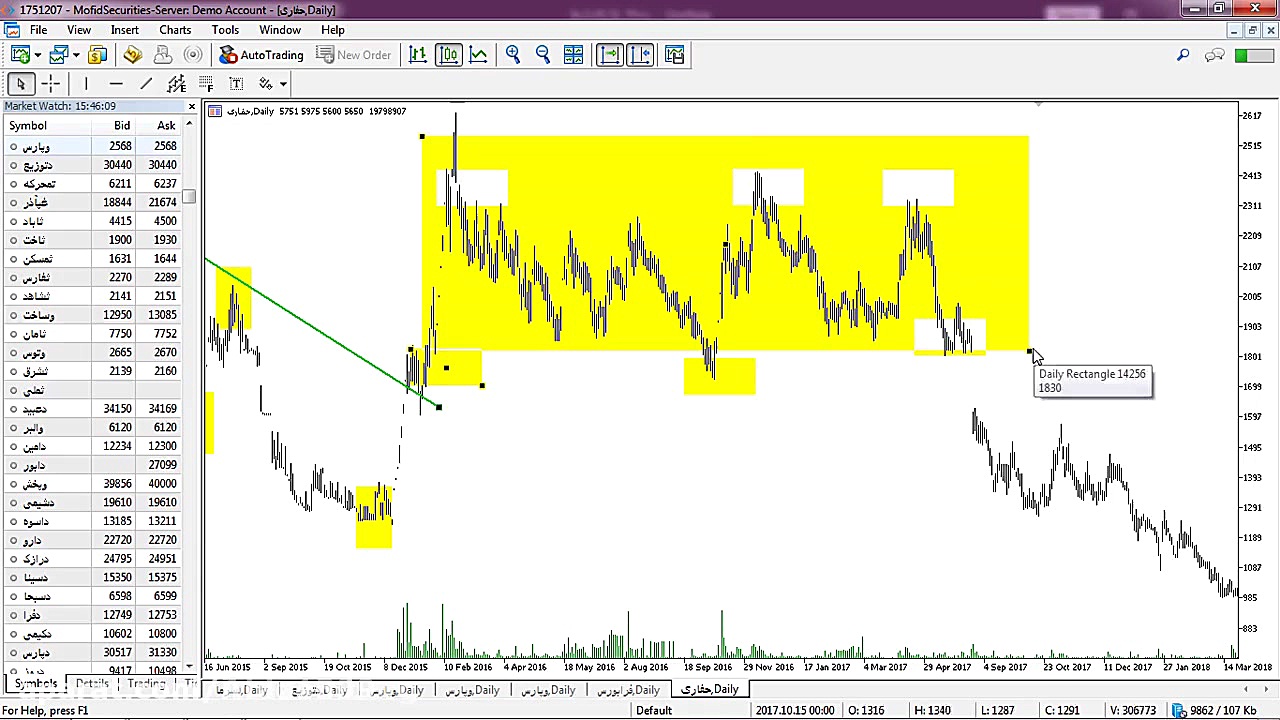This screenshot has height=720, width=1280.
Task: Switch to Symbols tab in Market Watch
Action: click(x=35, y=684)
